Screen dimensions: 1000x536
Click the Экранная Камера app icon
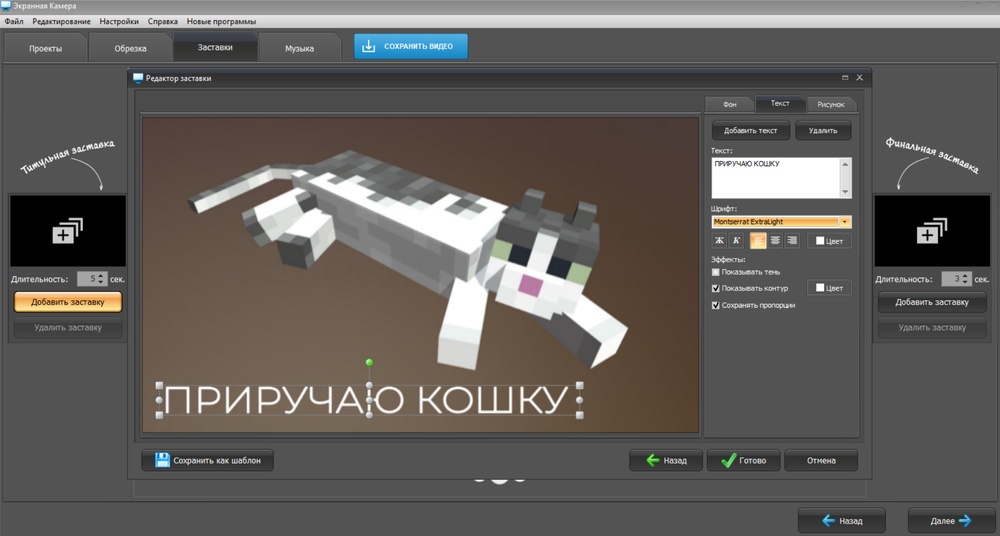tap(6, 6)
